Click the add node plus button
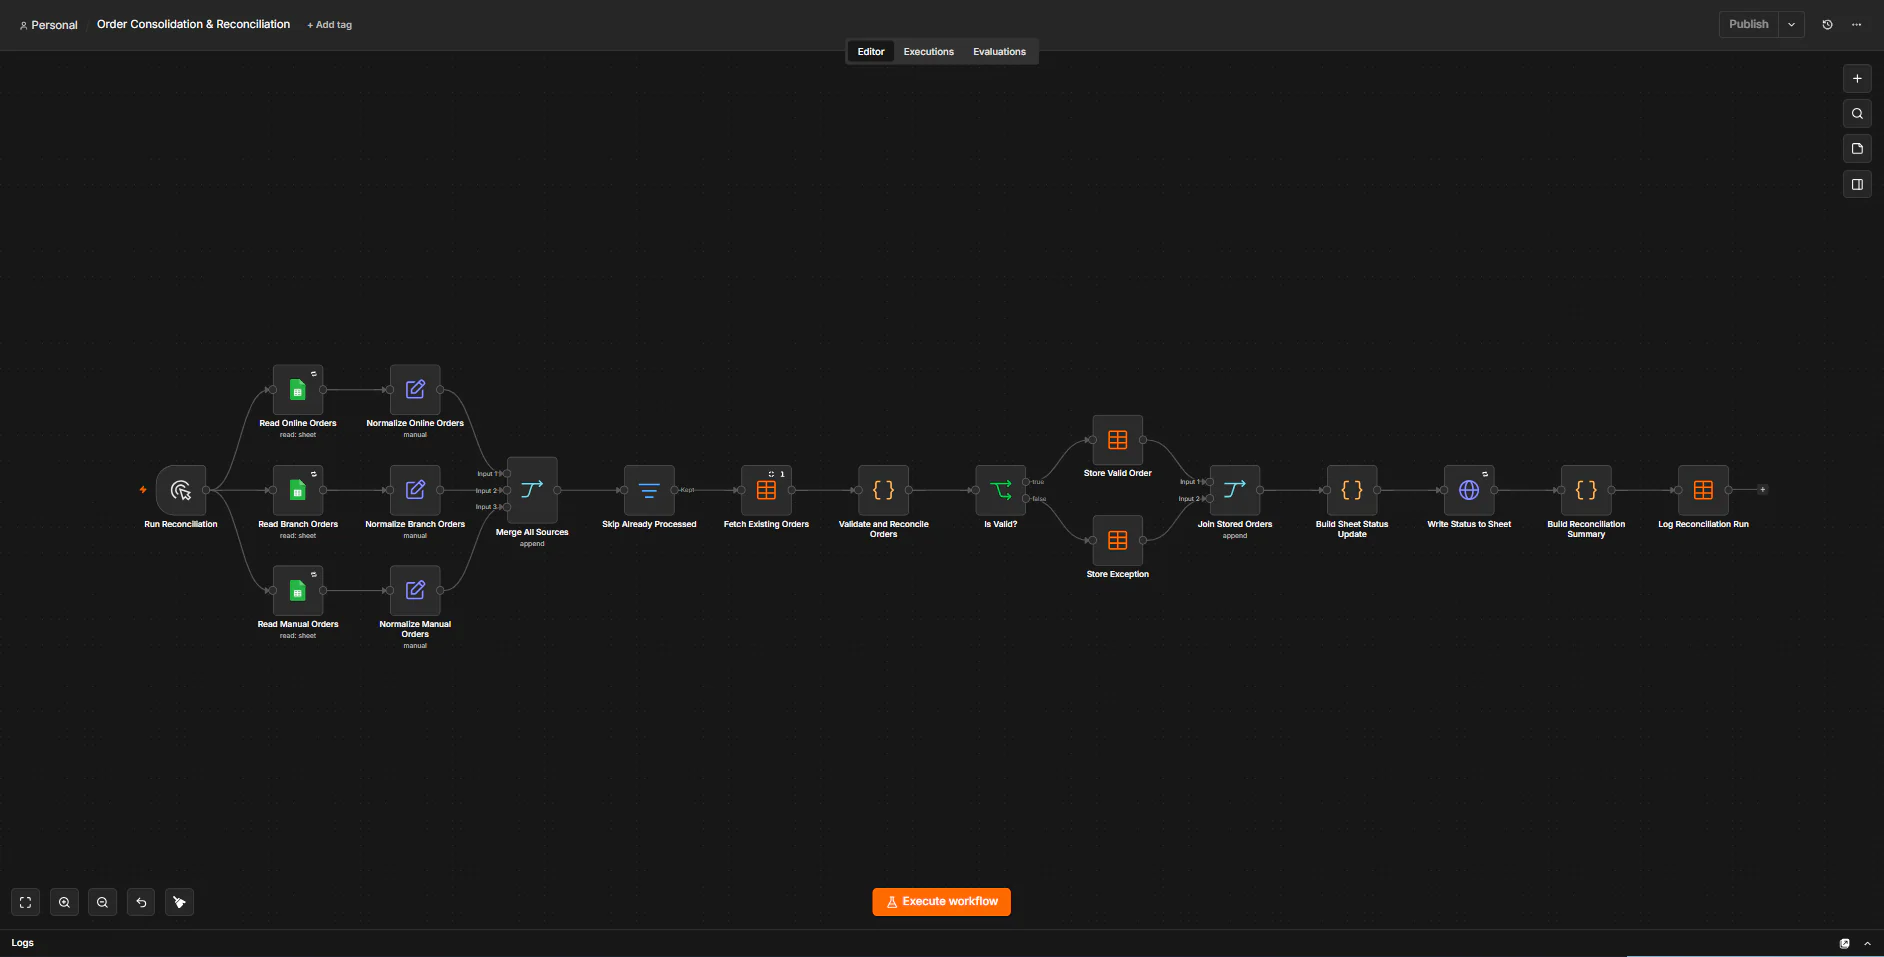Image resolution: width=1884 pixels, height=957 pixels. [x=1857, y=78]
